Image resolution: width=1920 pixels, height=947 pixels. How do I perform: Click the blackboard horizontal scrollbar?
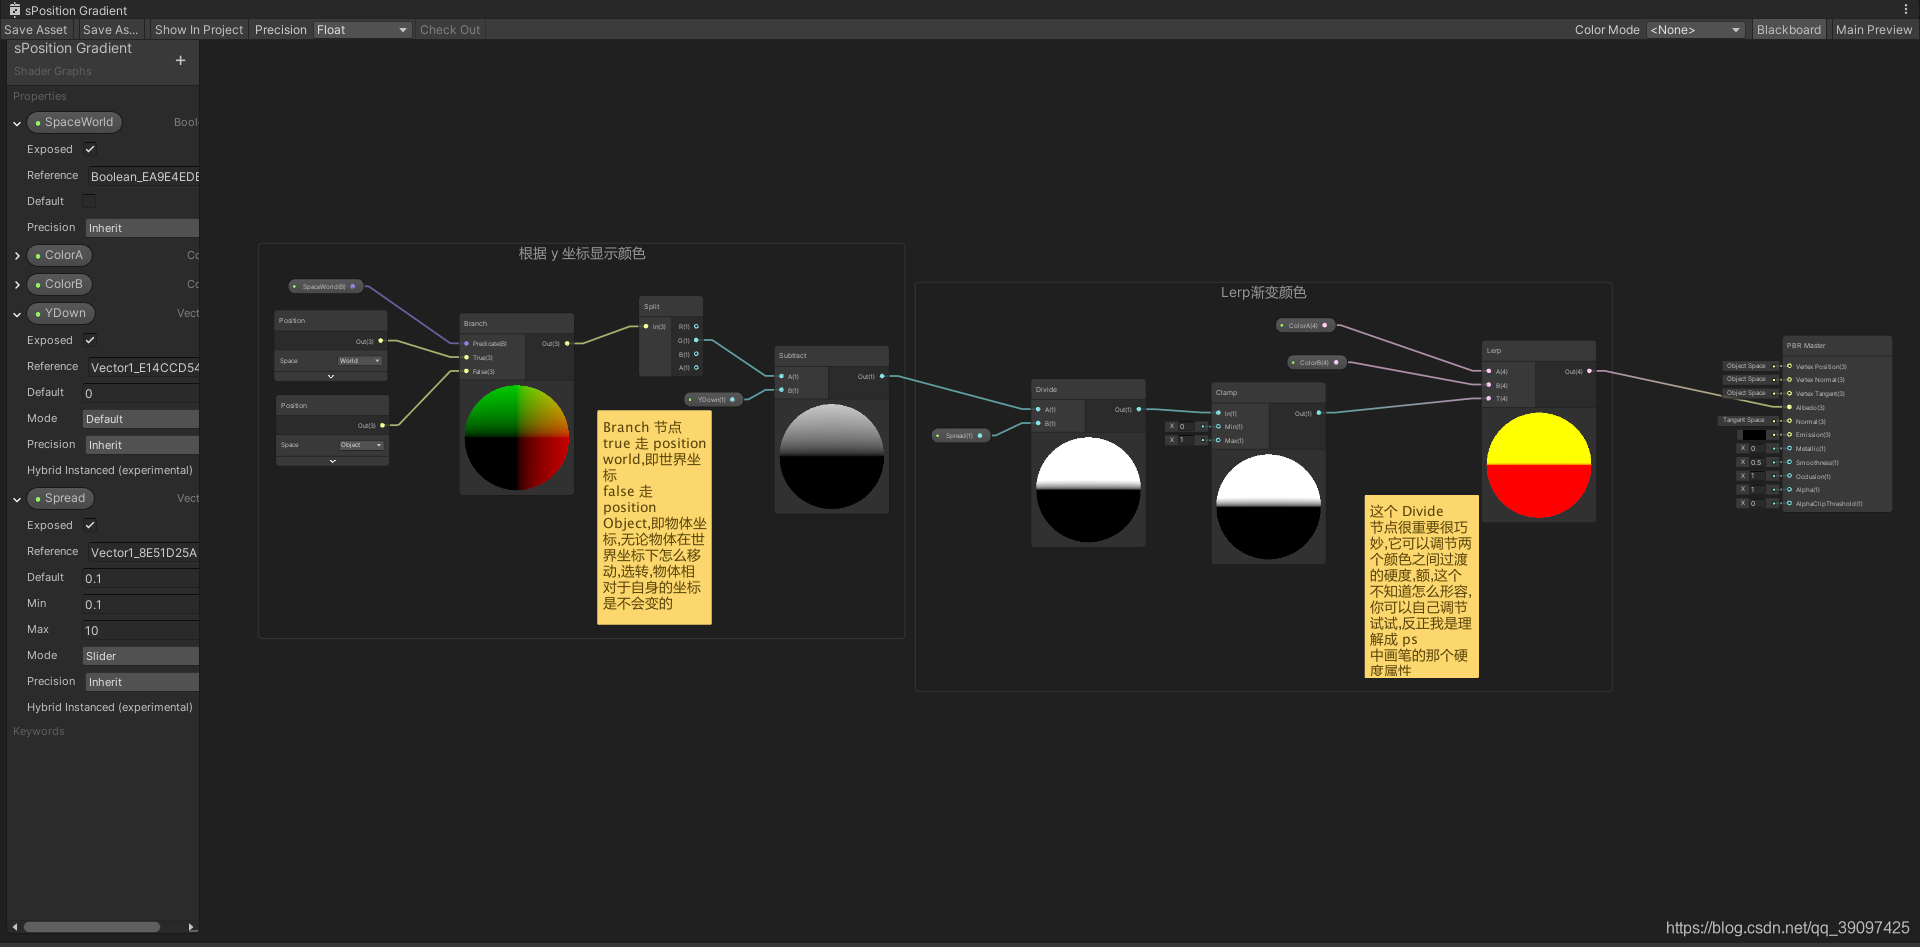click(x=92, y=927)
